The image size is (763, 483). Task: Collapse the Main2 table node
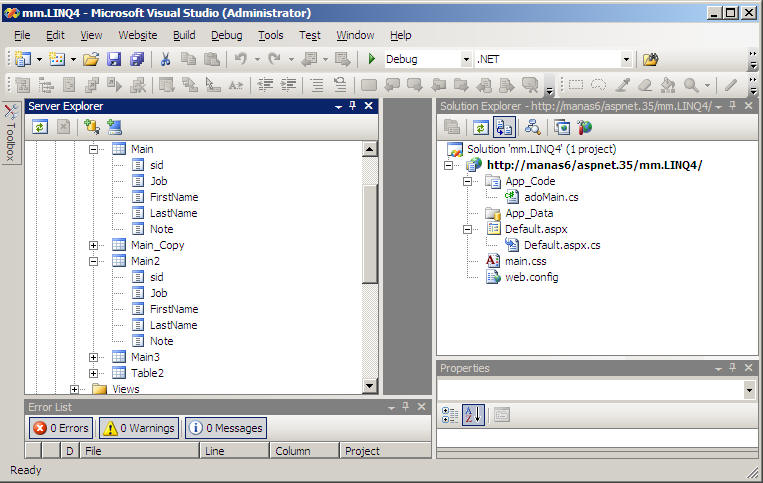93,262
